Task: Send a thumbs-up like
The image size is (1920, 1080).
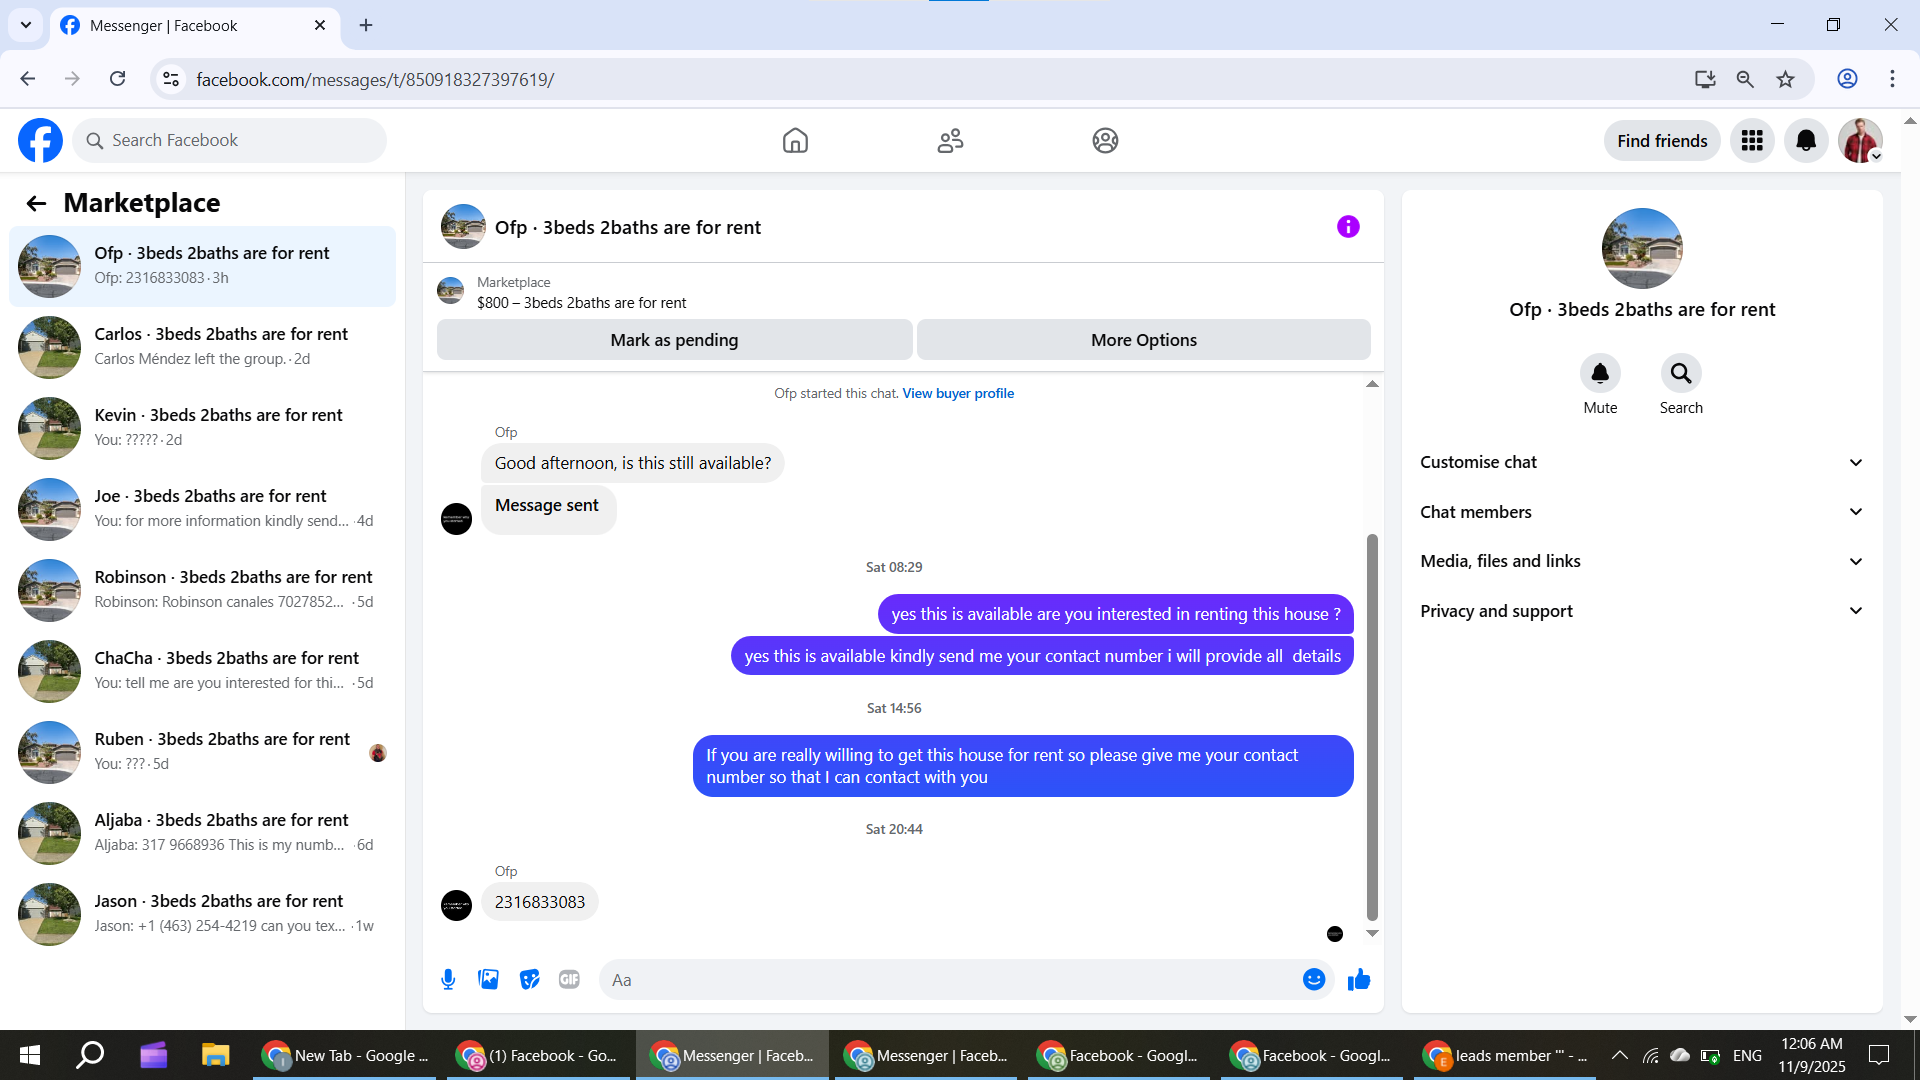Action: point(1359,980)
